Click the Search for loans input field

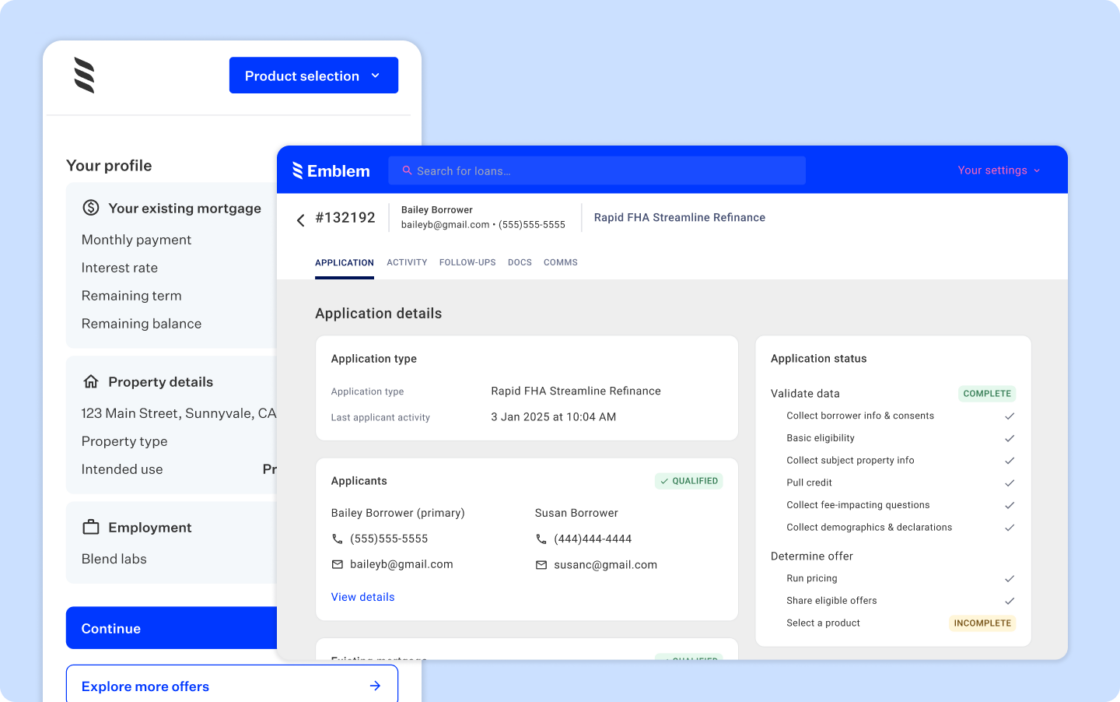(x=596, y=170)
